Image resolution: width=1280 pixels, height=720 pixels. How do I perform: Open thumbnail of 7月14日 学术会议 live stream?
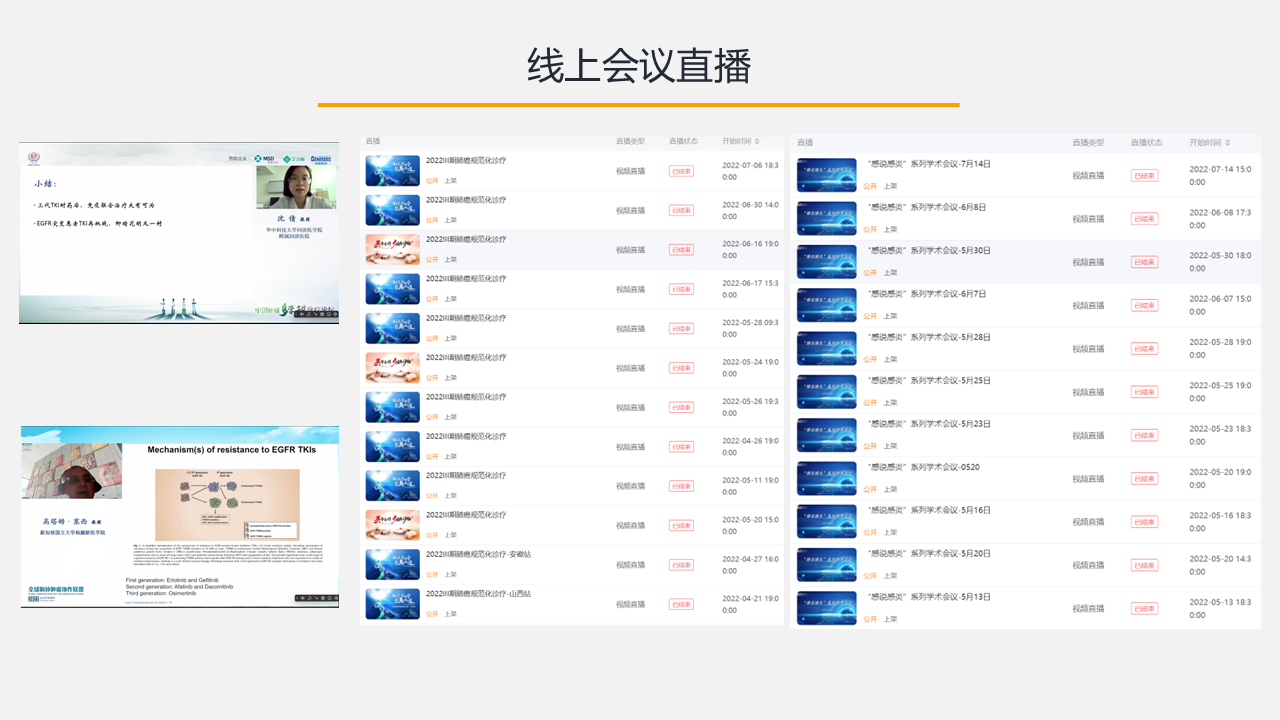tap(826, 175)
